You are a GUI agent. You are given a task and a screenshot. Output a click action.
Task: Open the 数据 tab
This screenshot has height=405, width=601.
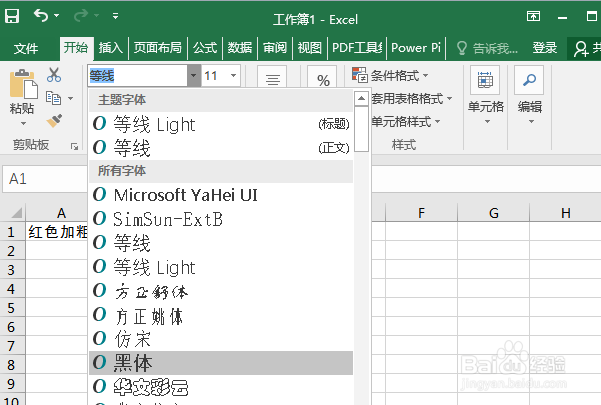click(240, 48)
